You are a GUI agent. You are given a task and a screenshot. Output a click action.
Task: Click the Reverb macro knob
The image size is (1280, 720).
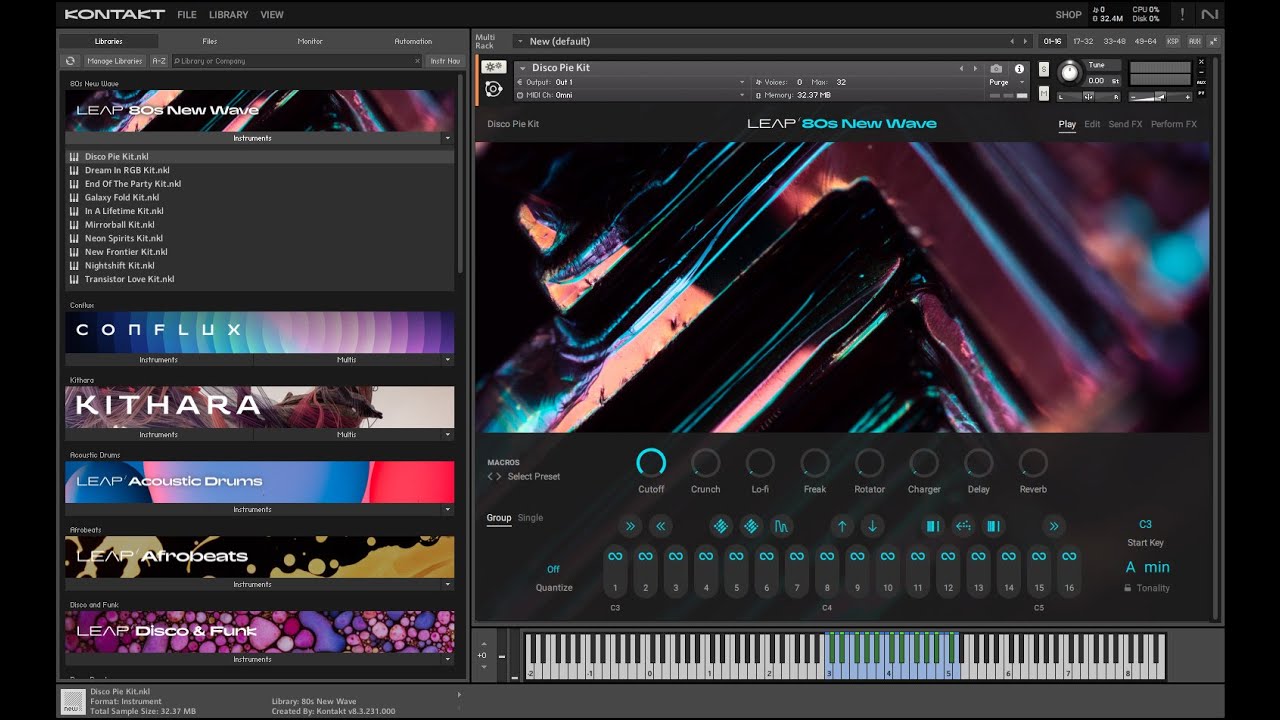coord(1033,462)
